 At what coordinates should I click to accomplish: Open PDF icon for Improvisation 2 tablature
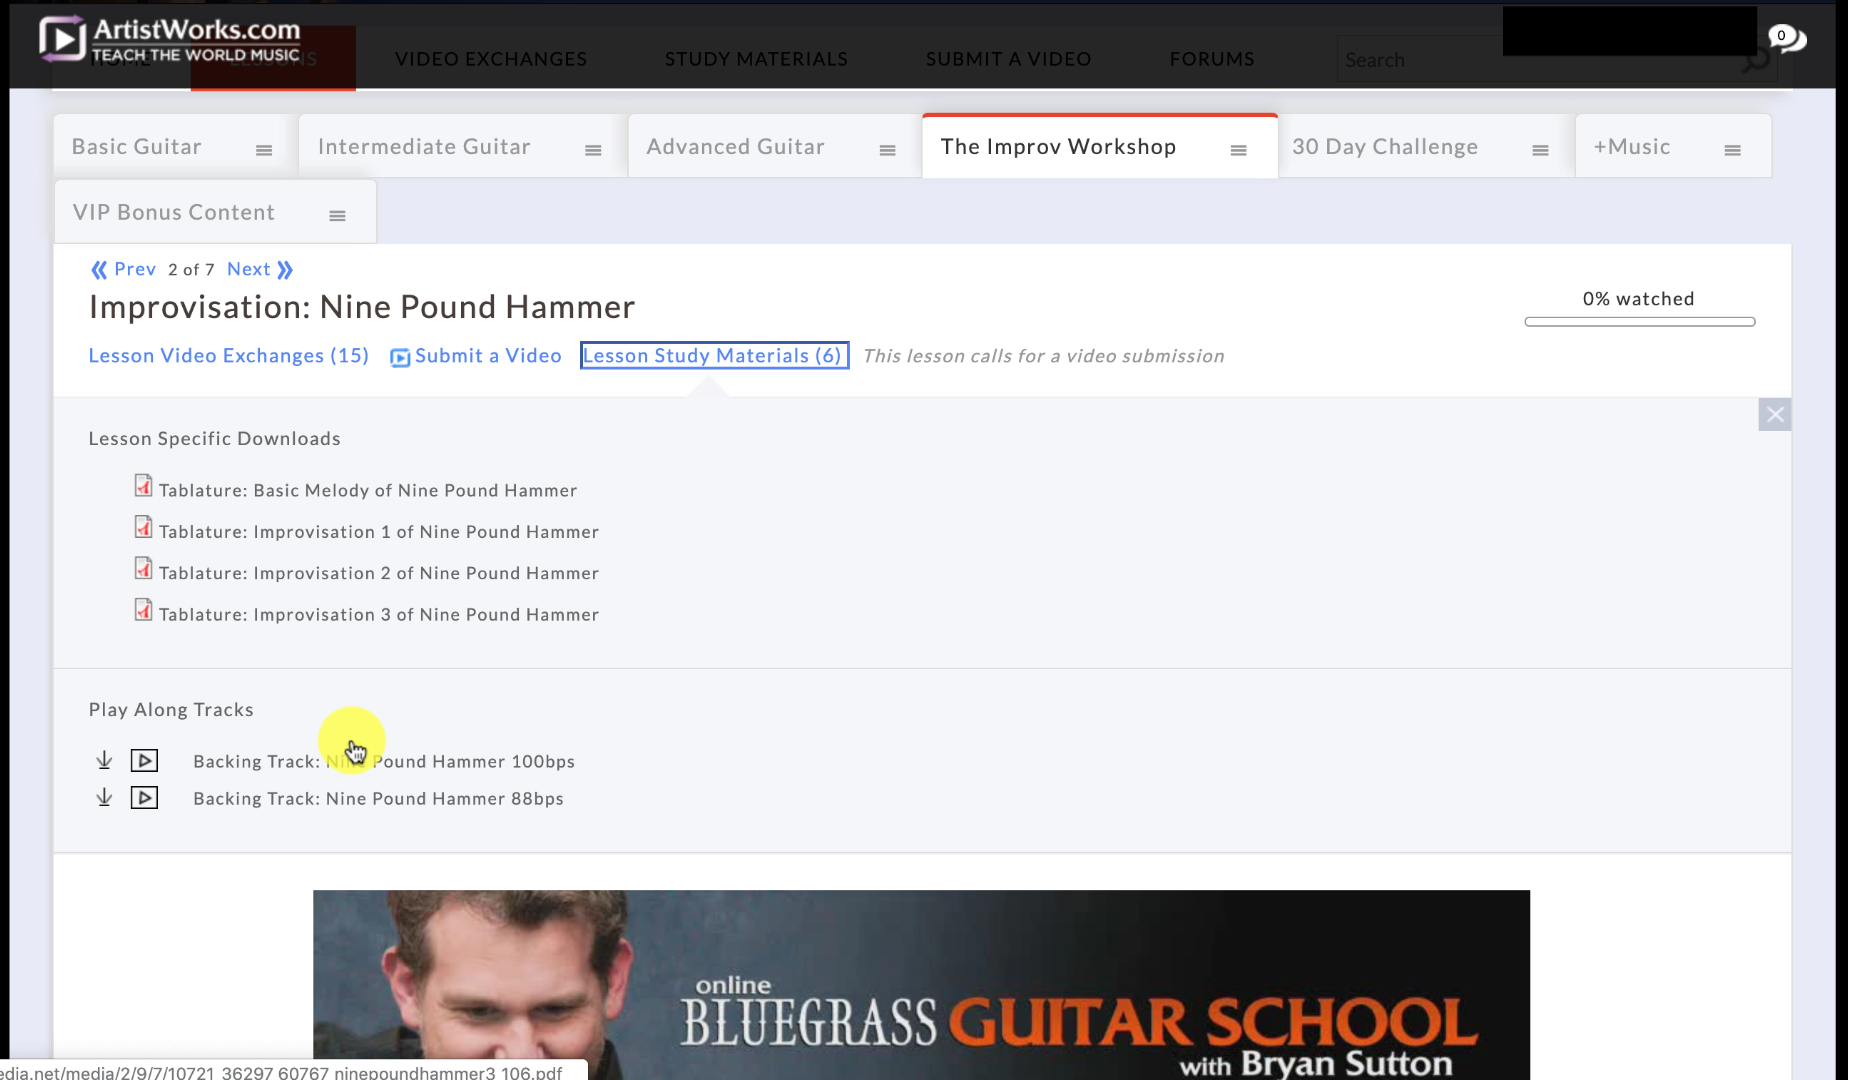pyautogui.click(x=144, y=568)
